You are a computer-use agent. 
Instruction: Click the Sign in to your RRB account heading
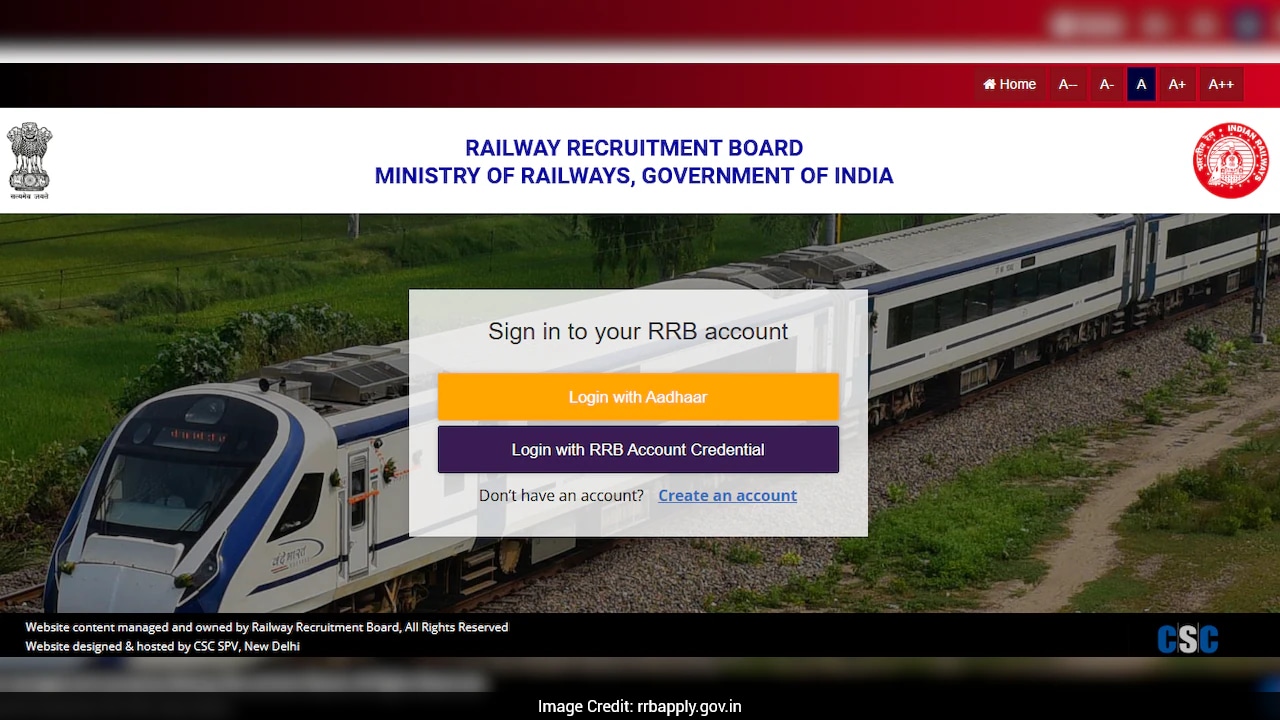point(638,332)
